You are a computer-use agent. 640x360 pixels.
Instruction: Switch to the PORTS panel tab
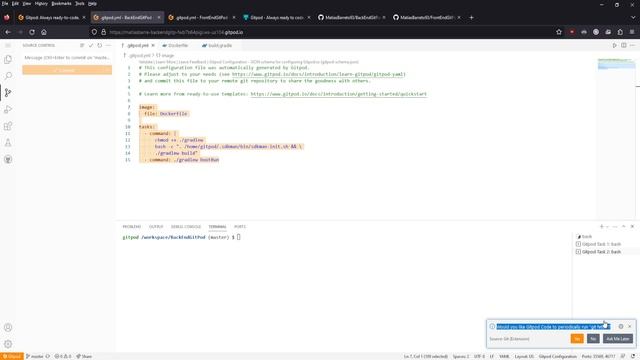(x=240, y=227)
